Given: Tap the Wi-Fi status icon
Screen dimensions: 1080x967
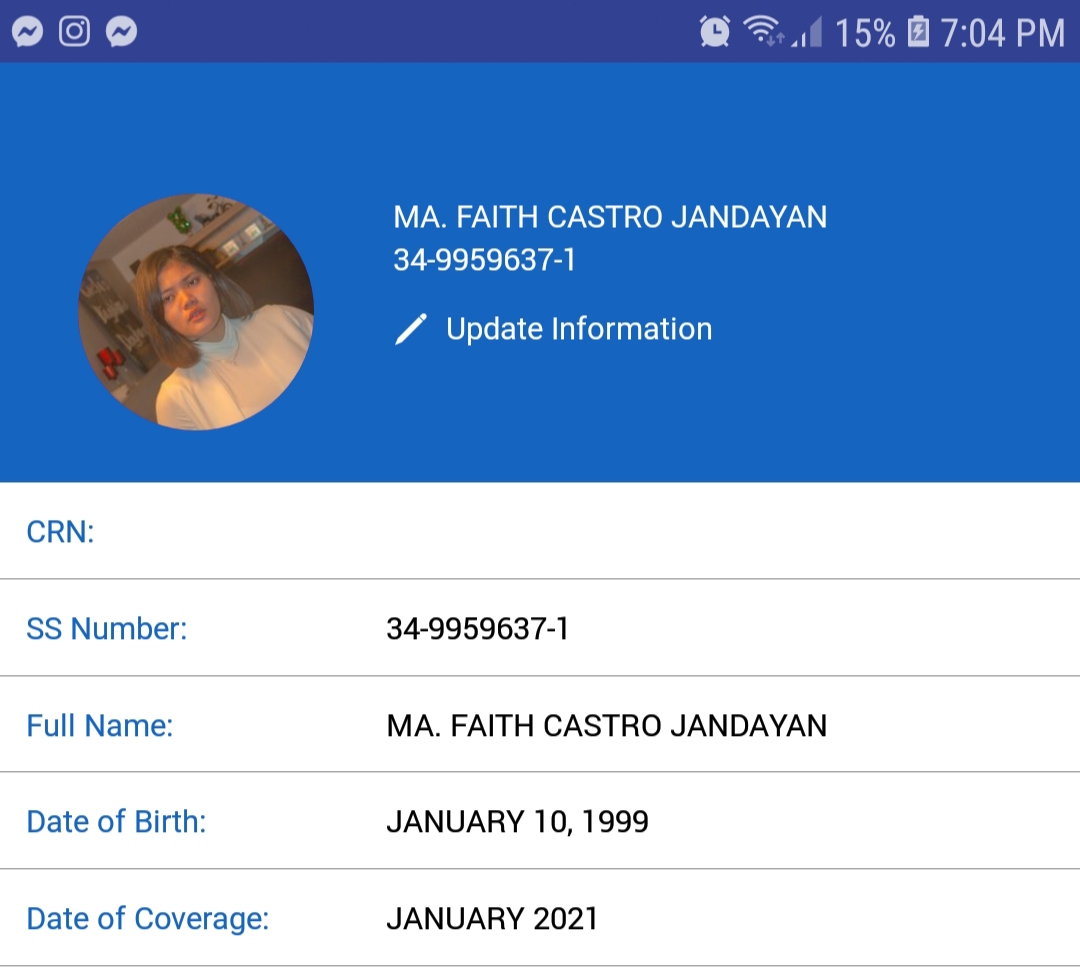Looking at the screenshot, I should (764, 32).
